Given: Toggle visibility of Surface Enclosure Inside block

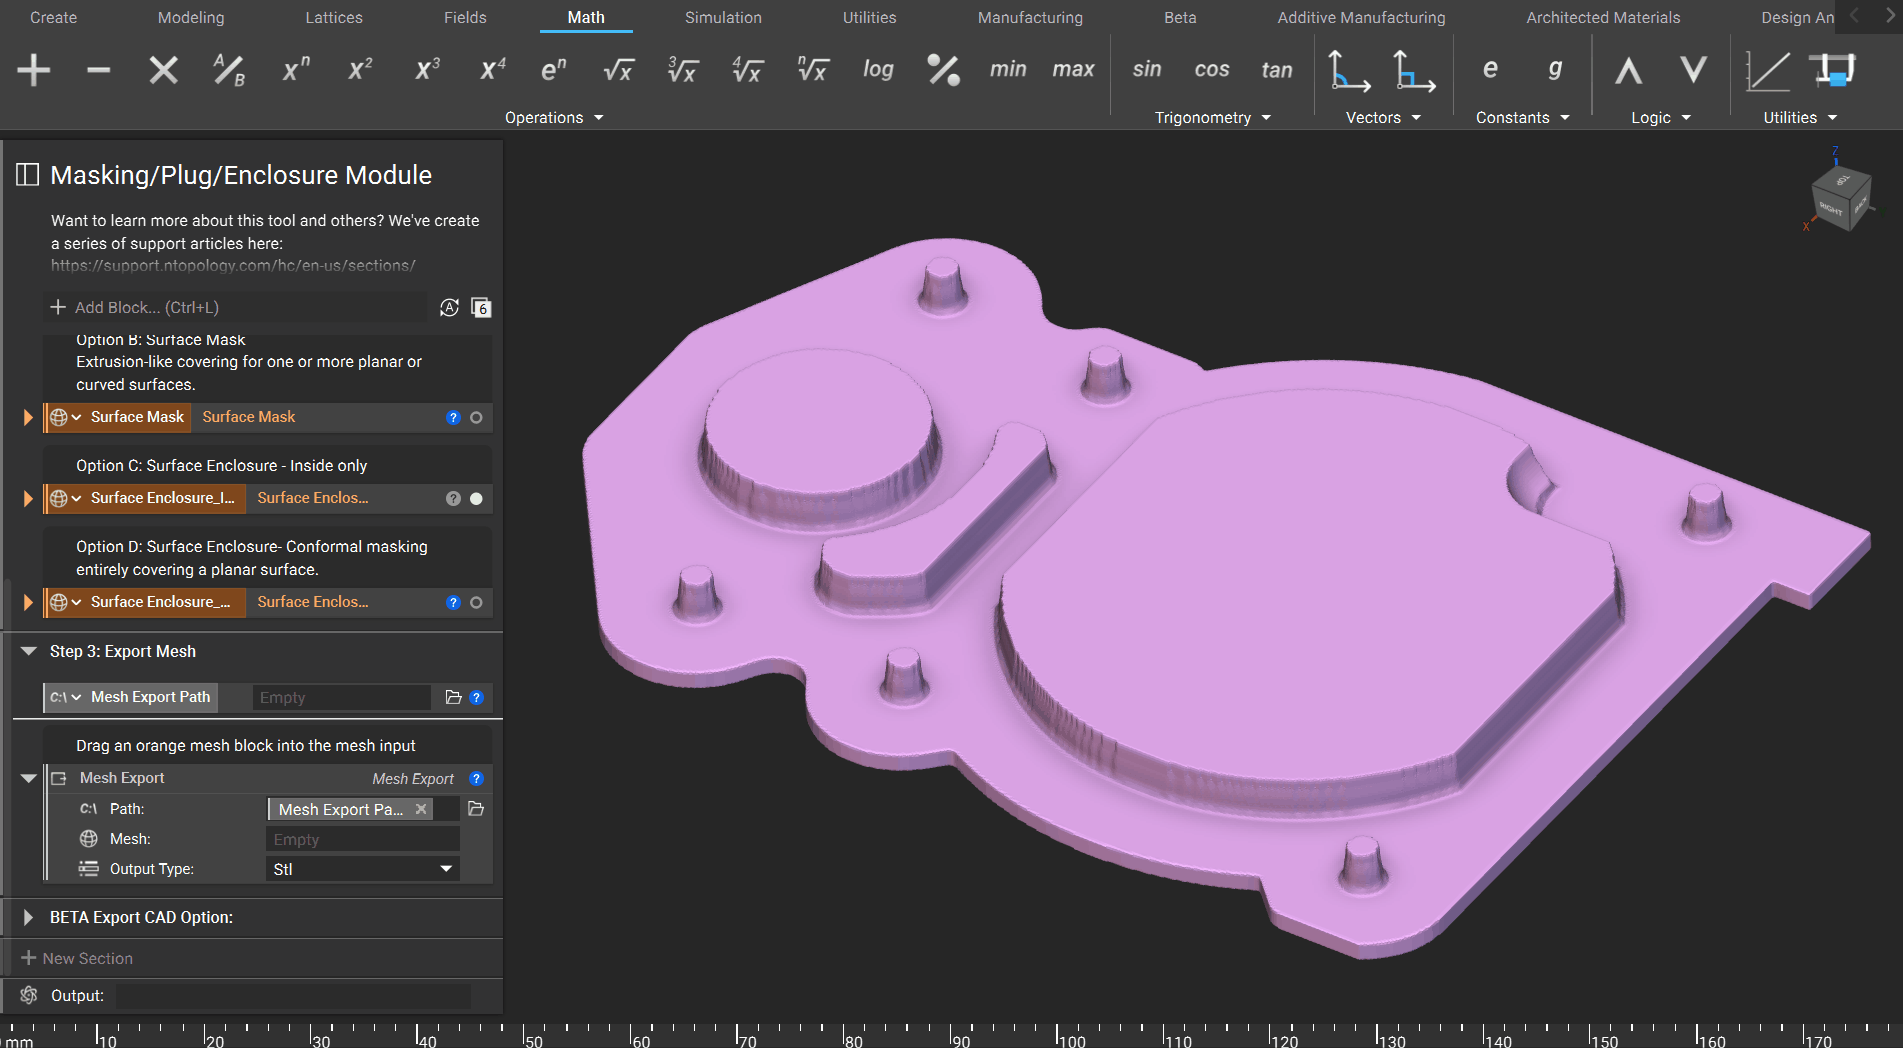Looking at the screenshot, I should click(x=476, y=499).
